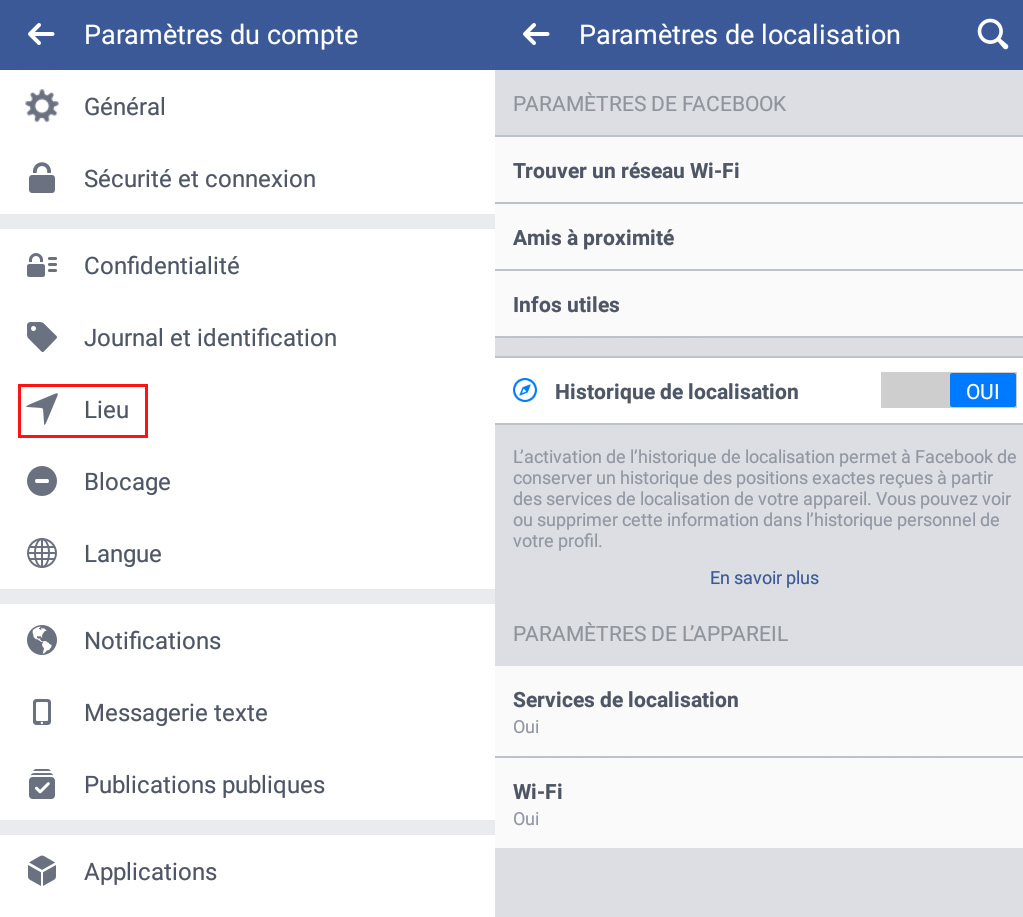Click the Sécurité et connexion lock icon
Screen dimensions: 1023x917
(x=42, y=178)
